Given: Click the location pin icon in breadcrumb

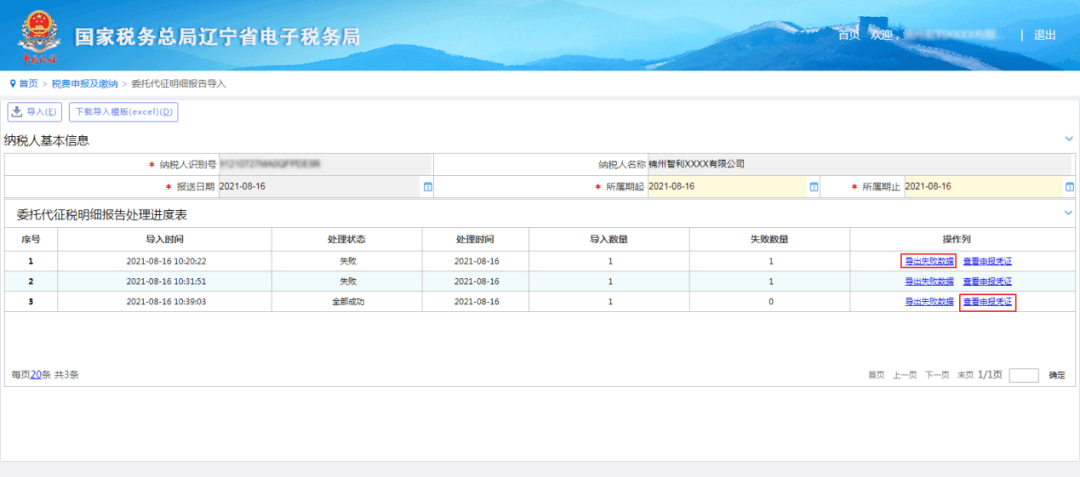Looking at the screenshot, I should 12,83.
